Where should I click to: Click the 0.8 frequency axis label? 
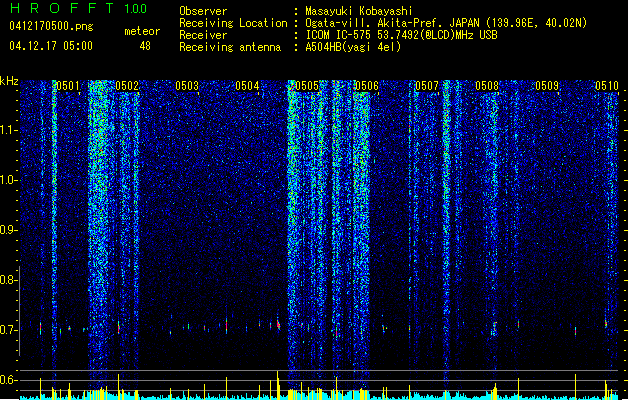coord(7,280)
